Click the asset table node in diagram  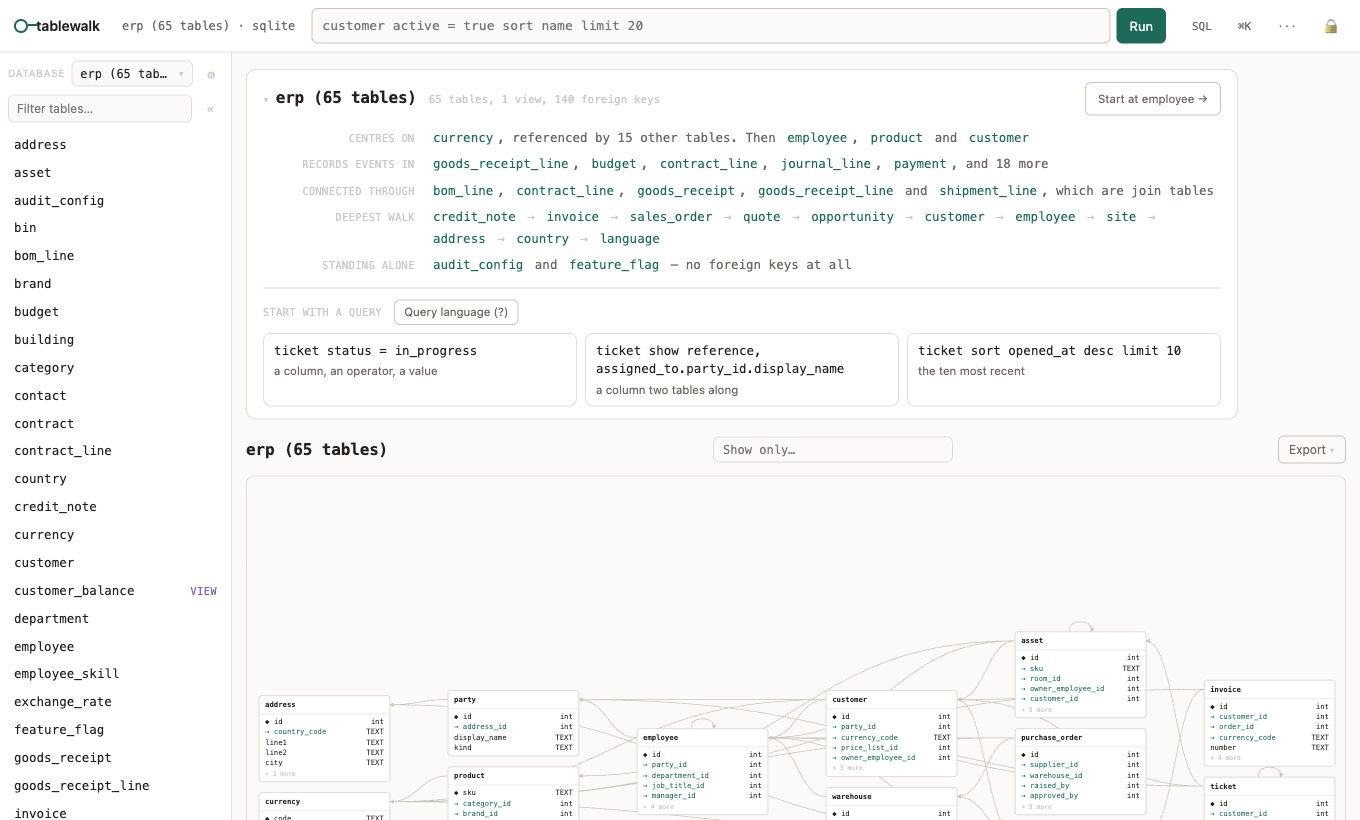point(1080,675)
